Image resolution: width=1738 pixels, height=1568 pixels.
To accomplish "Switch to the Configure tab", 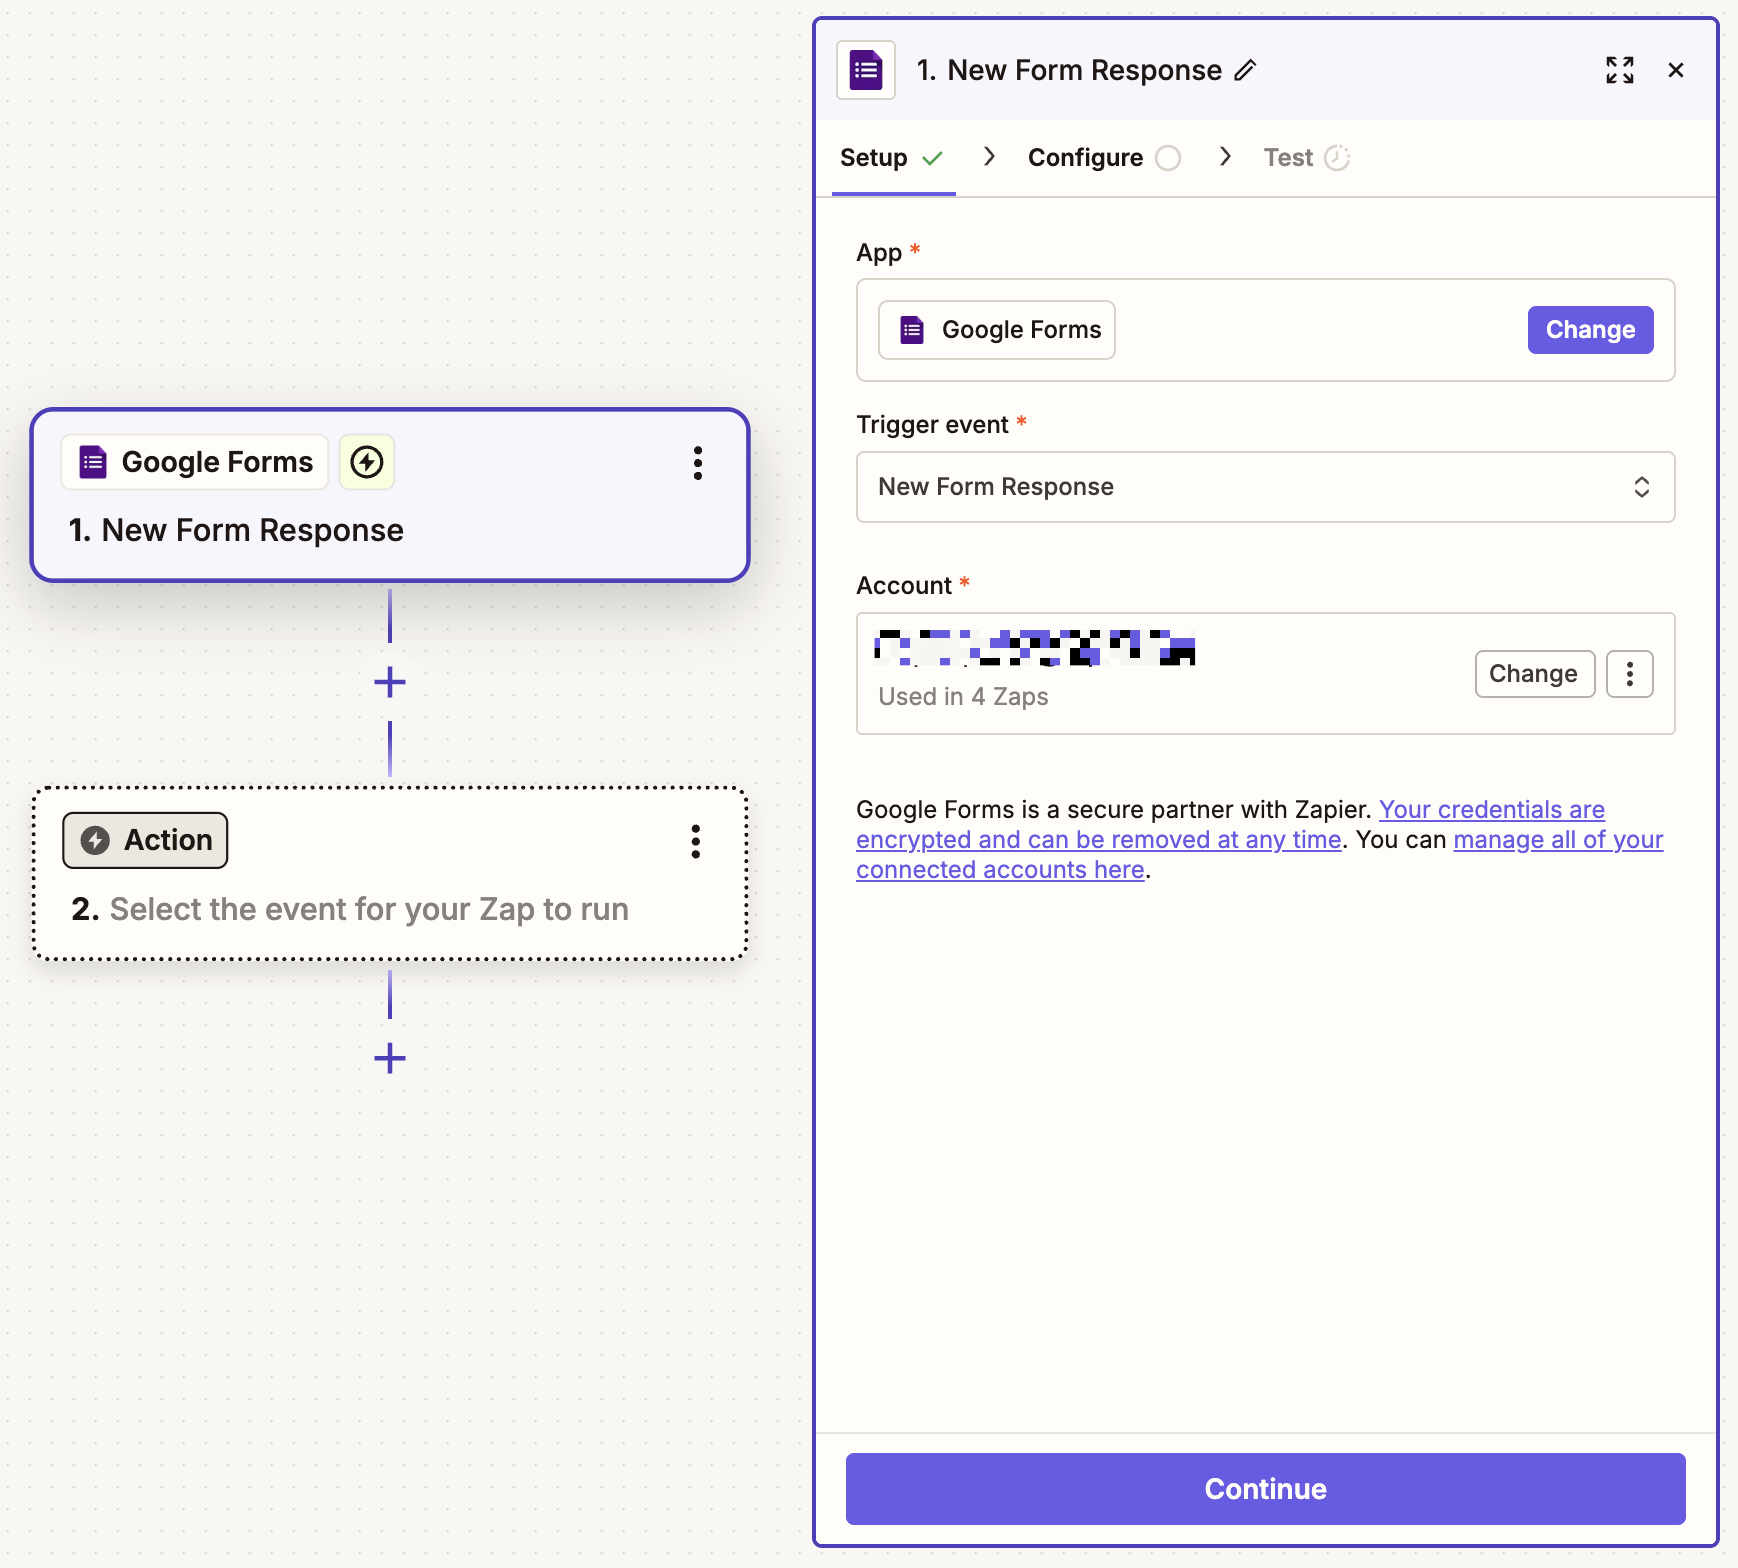I will click(x=1104, y=158).
